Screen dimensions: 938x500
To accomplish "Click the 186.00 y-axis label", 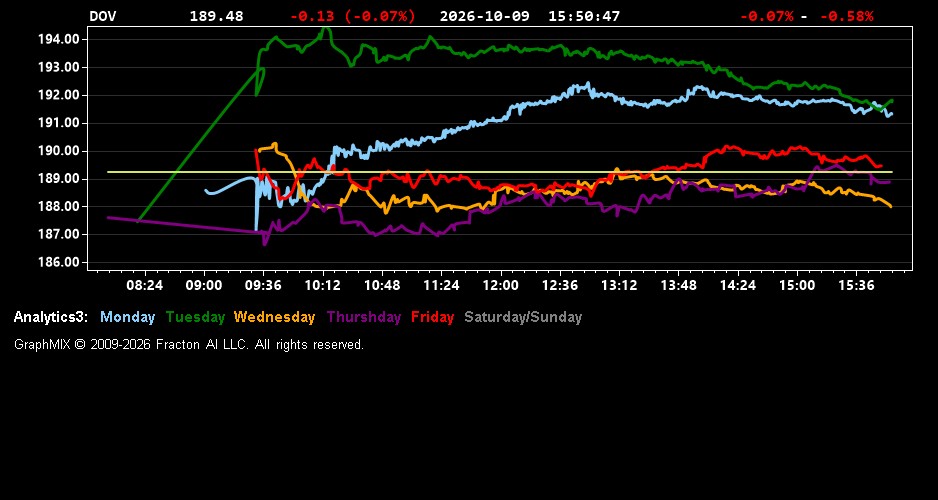I will pos(59,262).
